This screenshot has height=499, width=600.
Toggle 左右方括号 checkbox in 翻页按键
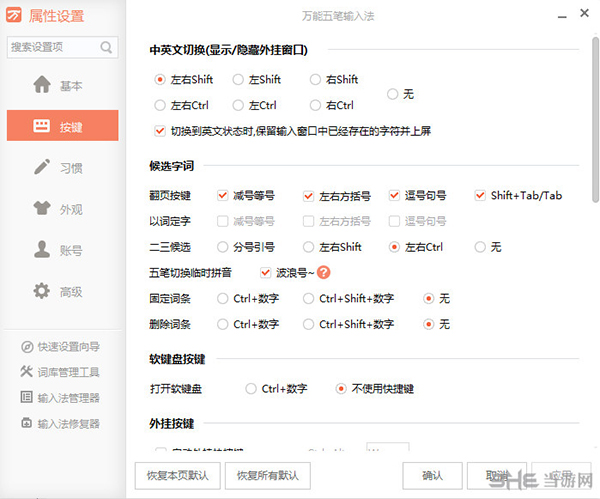pyautogui.click(x=308, y=196)
